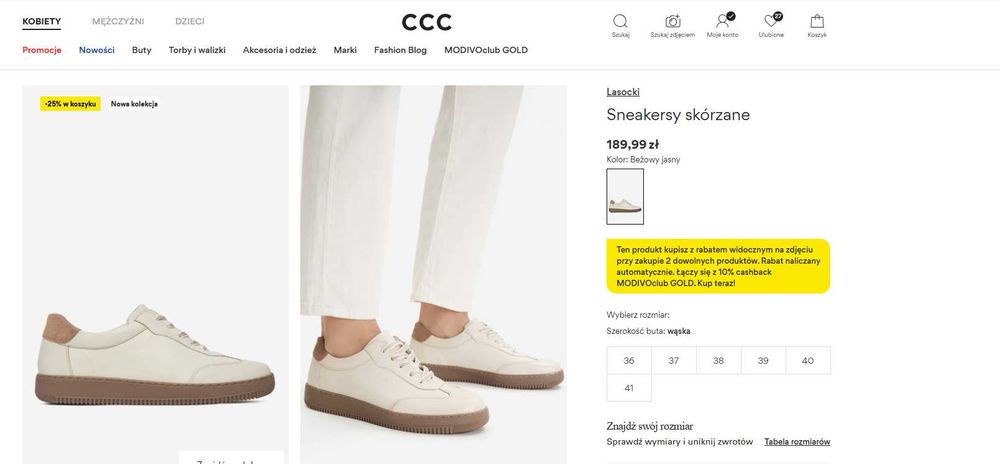The width and height of the screenshot is (1000, 464).
Task: Open the Promocje link
Action: [x=42, y=50]
